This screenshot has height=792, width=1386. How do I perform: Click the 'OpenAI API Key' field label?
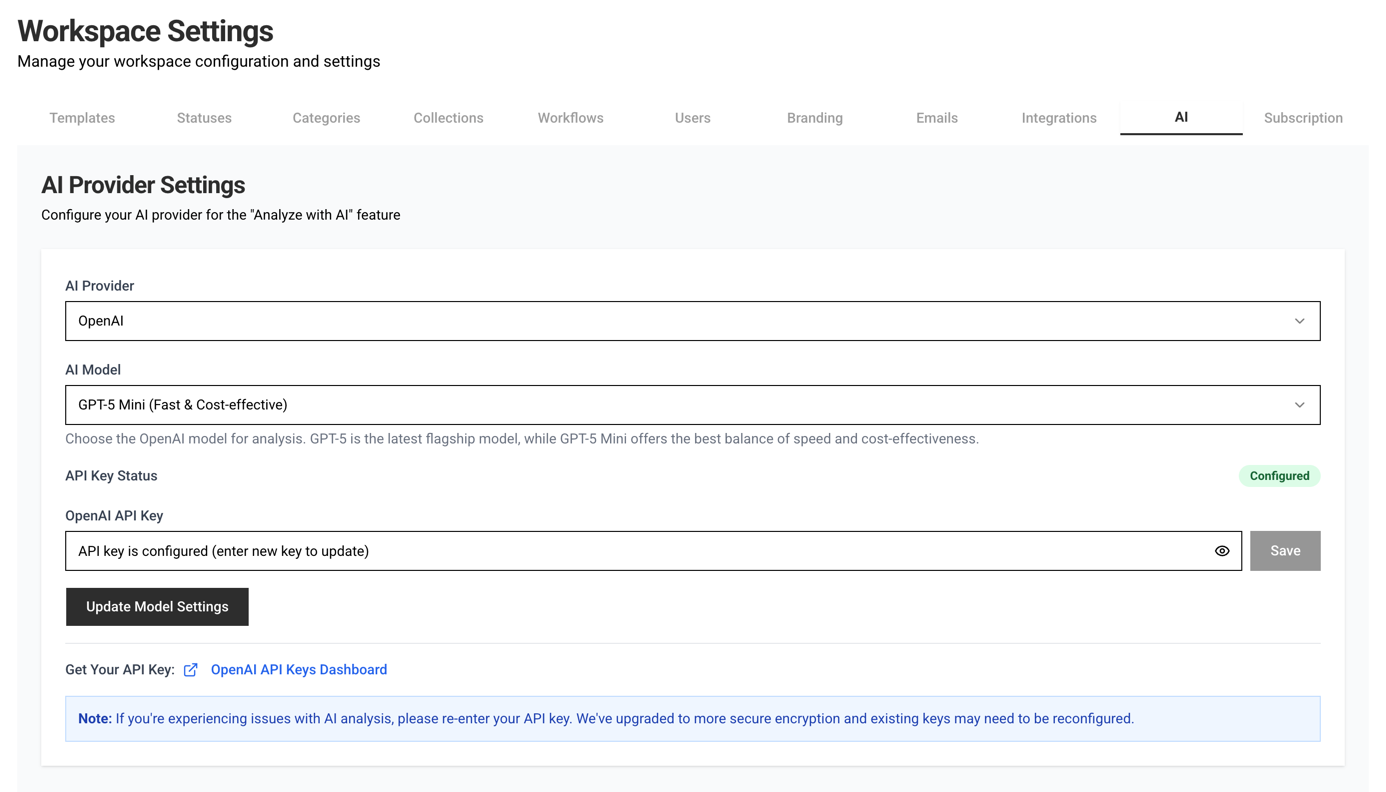tap(114, 516)
